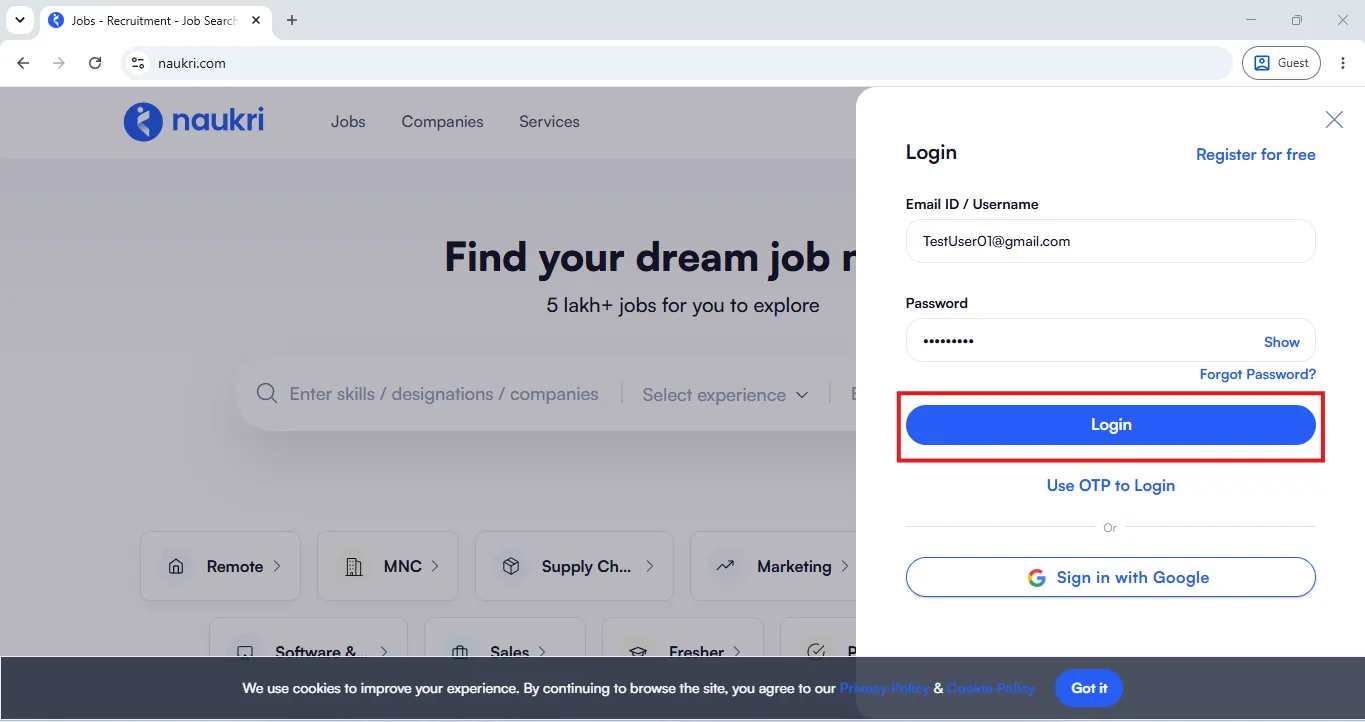
Task: Open Chrome menu three dots
Action: tap(1342, 63)
